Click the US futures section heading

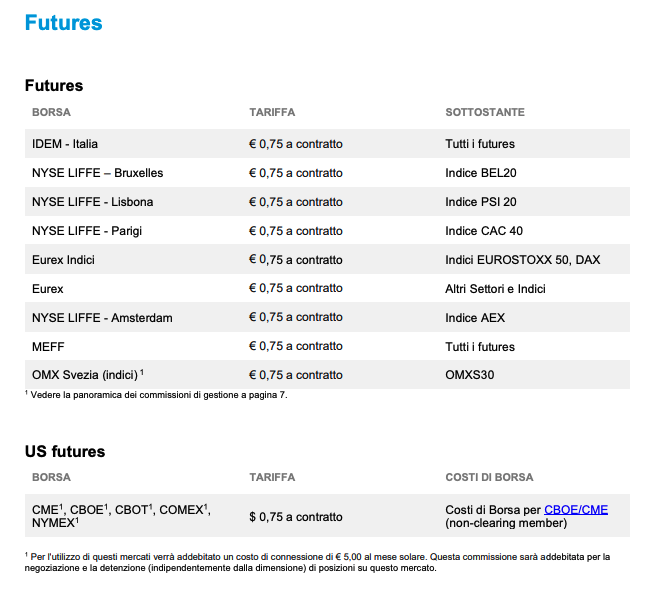65,451
